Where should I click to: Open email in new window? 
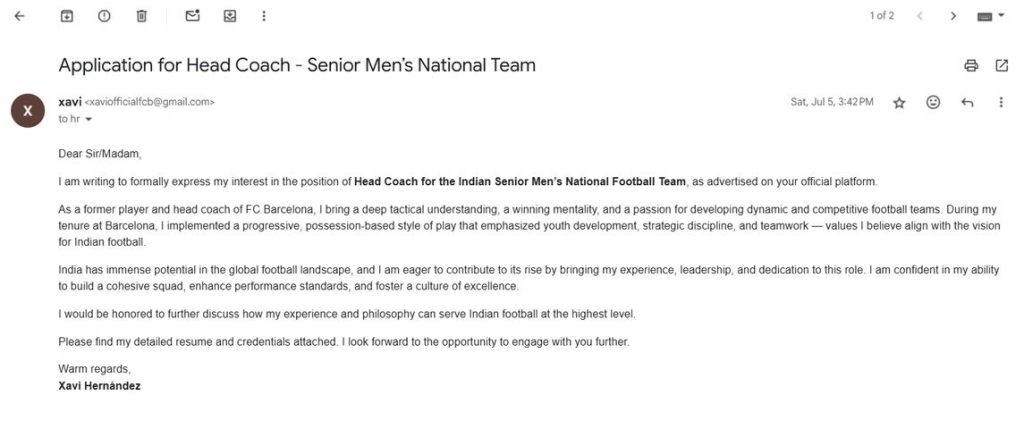pyautogui.click(x=1001, y=65)
